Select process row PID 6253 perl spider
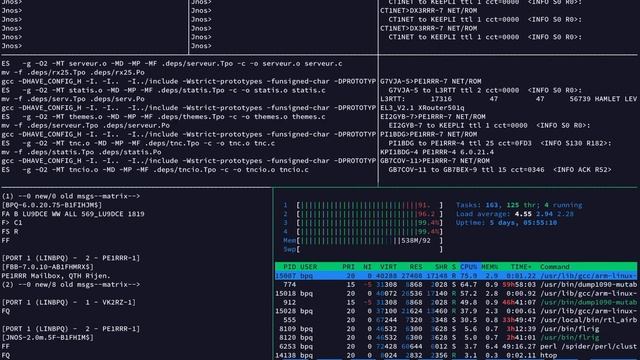640x360 pixels. click(x=456, y=347)
